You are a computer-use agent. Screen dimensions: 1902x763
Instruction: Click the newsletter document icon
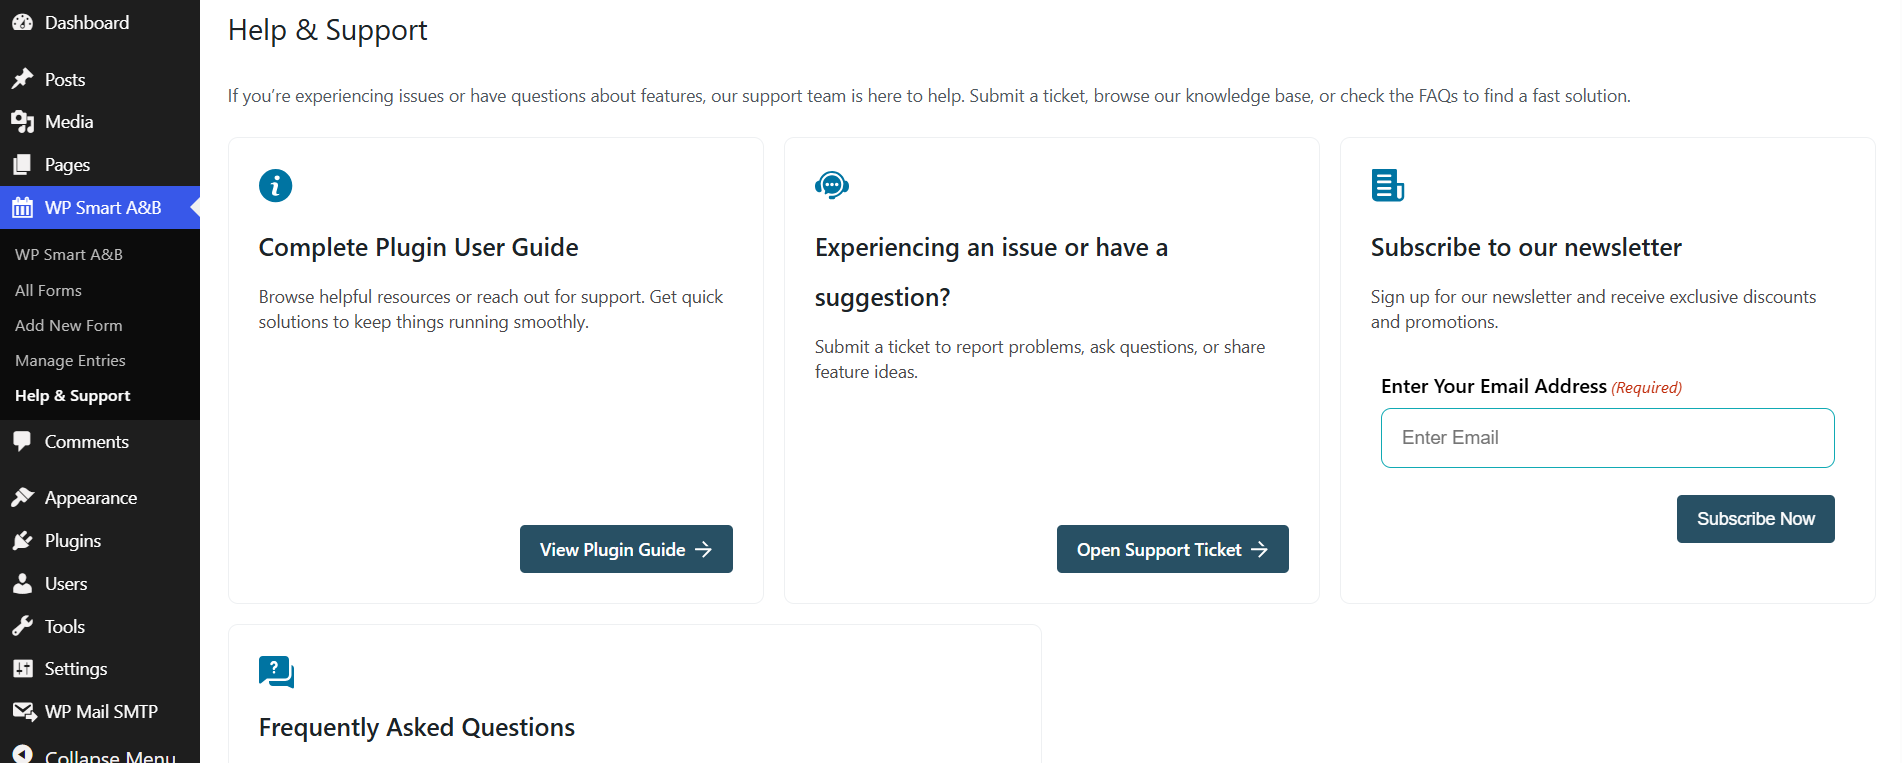tap(1388, 185)
